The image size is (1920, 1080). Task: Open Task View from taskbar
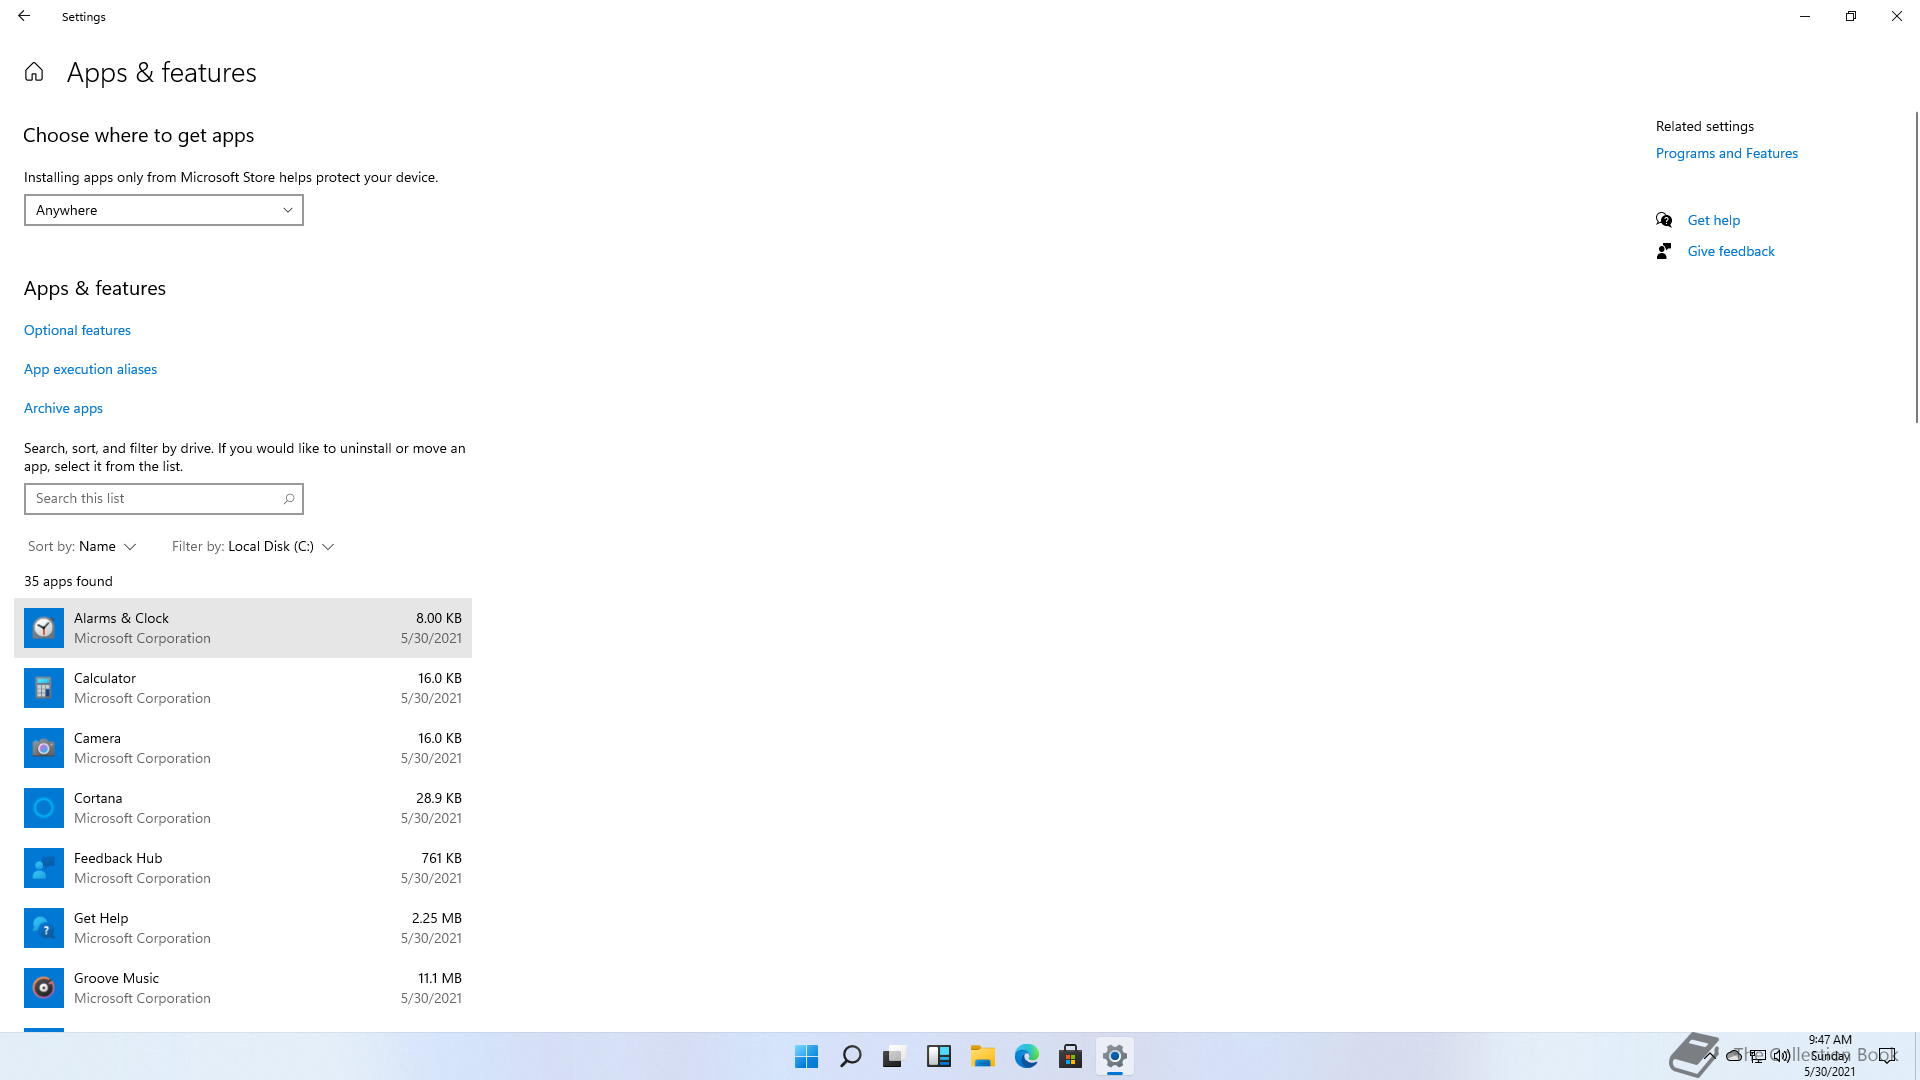pyautogui.click(x=895, y=1056)
